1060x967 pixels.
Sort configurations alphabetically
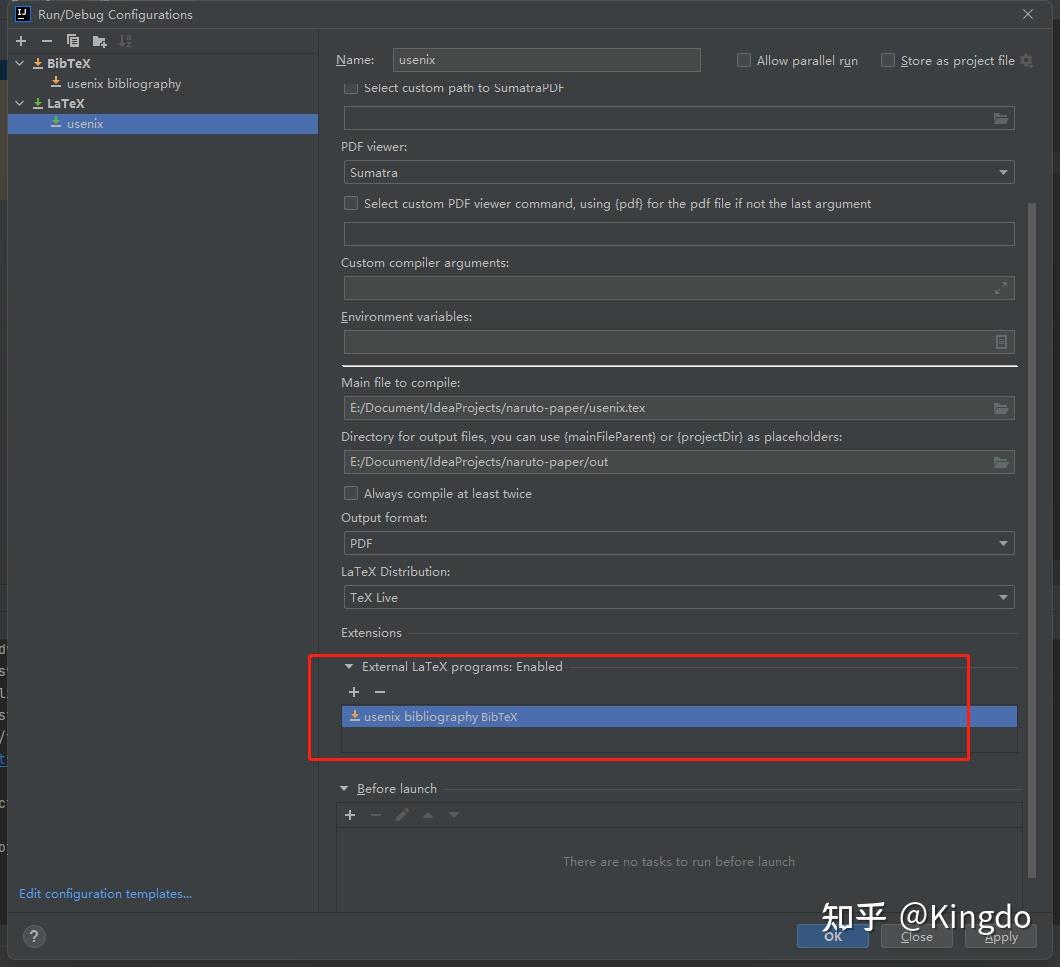click(x=124, y=41)
